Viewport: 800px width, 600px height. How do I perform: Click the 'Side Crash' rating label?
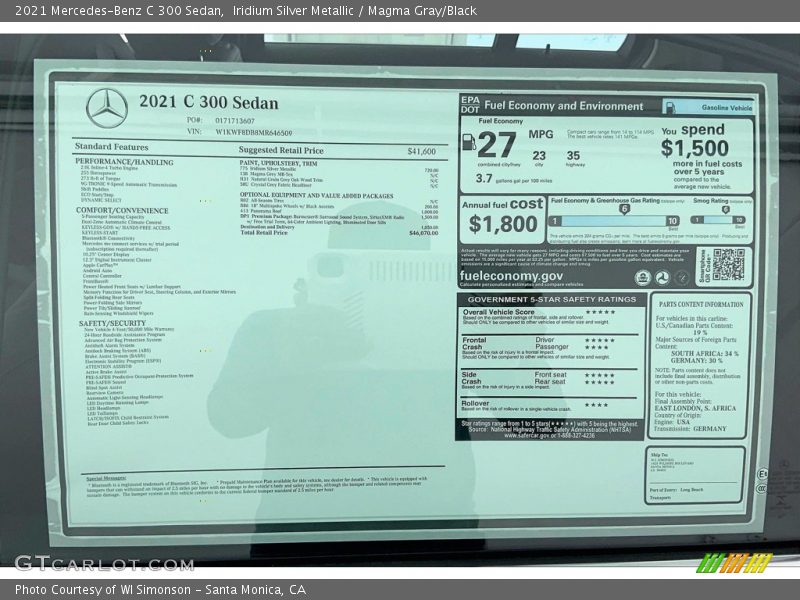[x=471, y=378]
